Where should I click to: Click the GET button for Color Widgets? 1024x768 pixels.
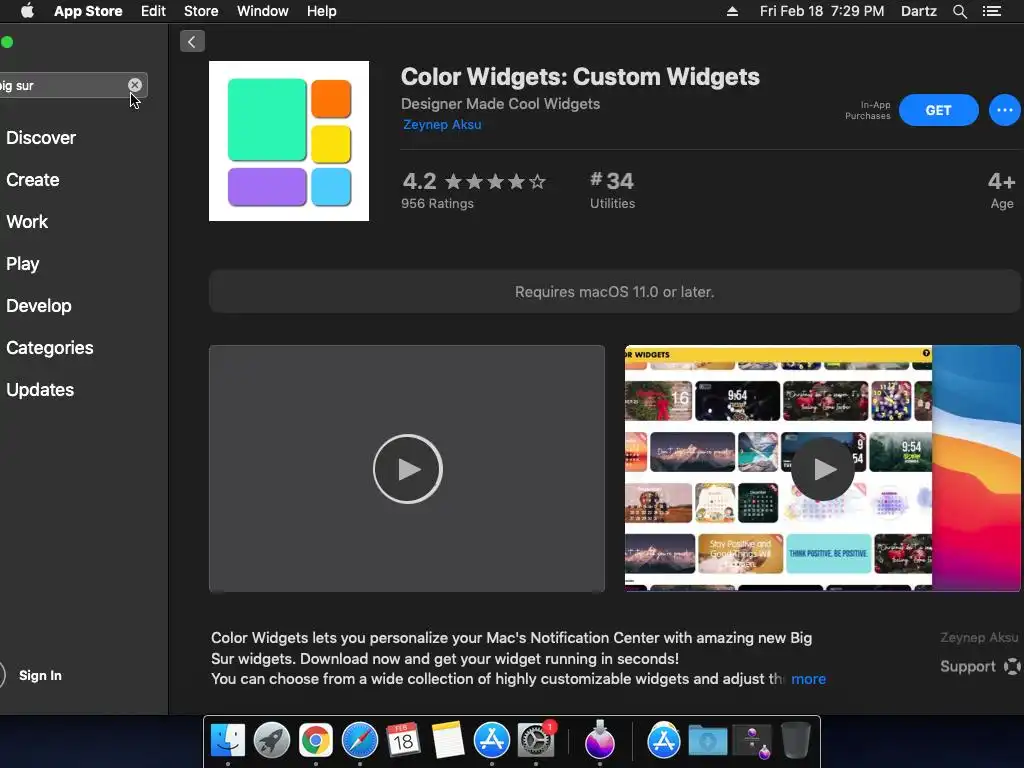click(x=938, y=110)
